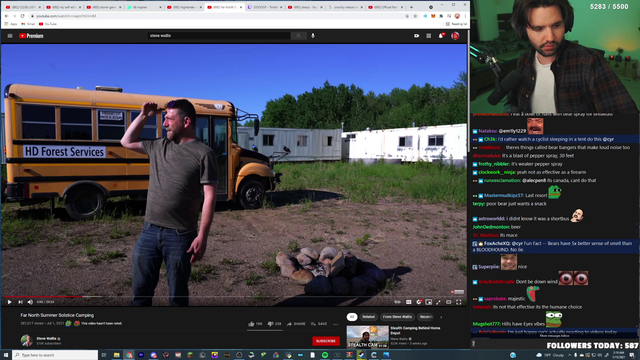The image size is (640, 360).
Task: Open the taskbar weather widget
Action: 550,355
